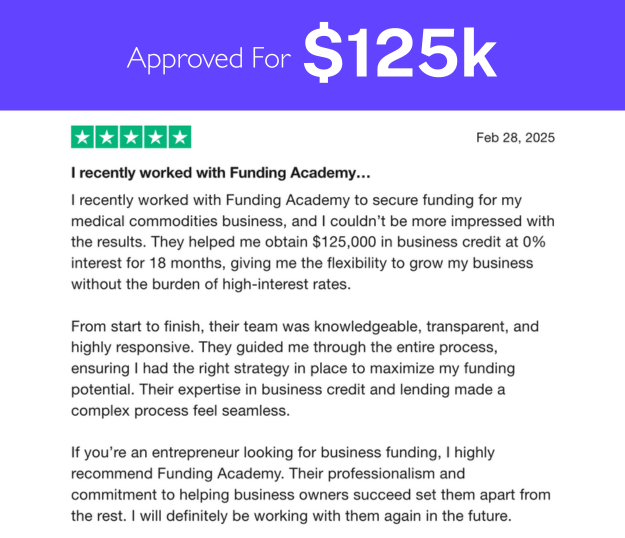625x538 pixels.
Task: Click the $125k headline amount
Action: pyautogui.click(x=400, y=53)
